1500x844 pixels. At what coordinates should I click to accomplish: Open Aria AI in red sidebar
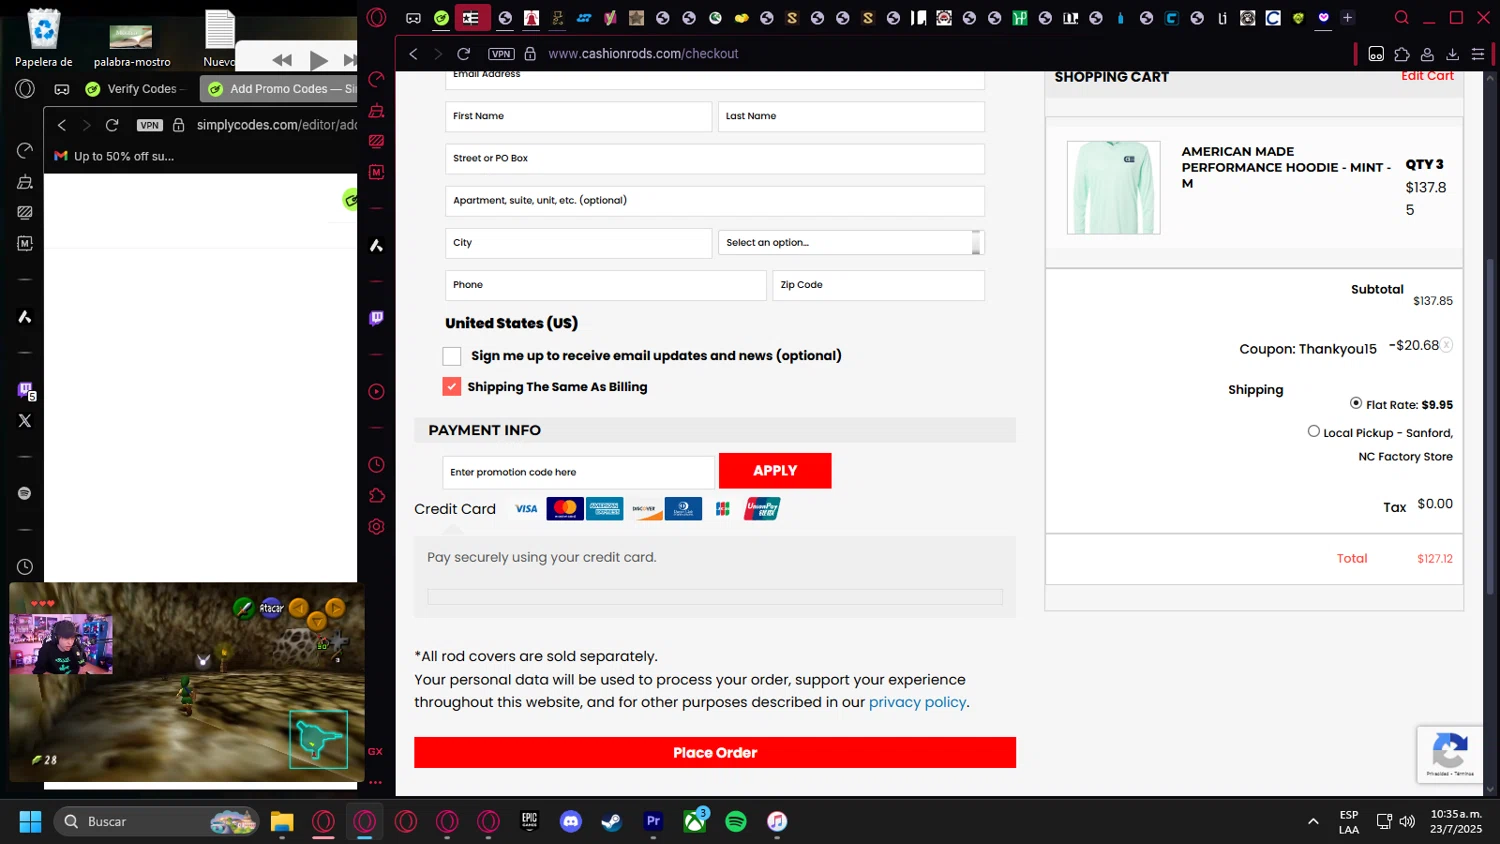(x=377, y=245)
